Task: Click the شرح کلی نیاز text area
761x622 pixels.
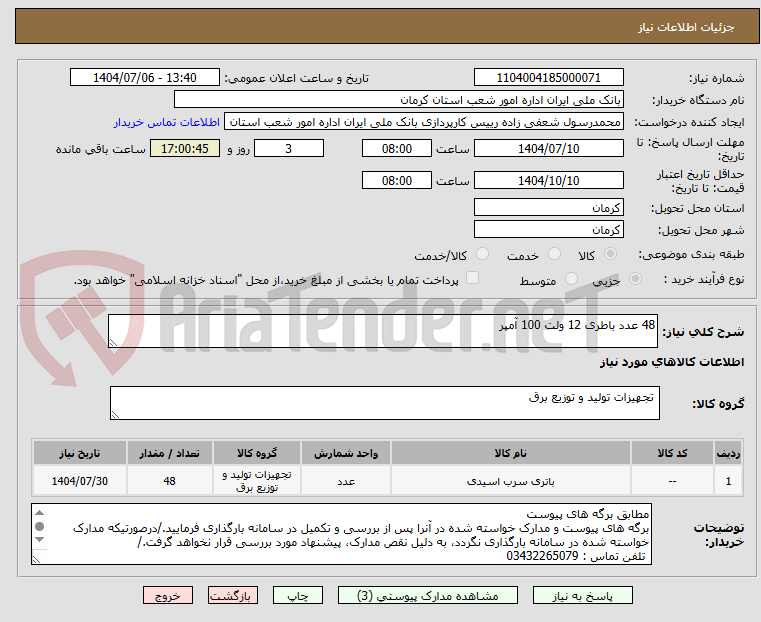Action: click(383, 331)
